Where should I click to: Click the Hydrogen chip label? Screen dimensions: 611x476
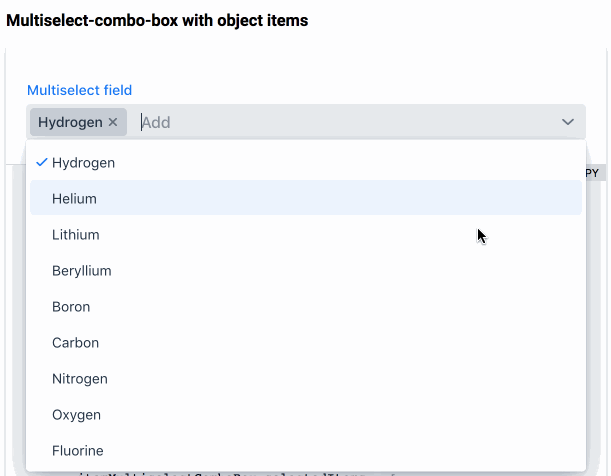(70, 122)
